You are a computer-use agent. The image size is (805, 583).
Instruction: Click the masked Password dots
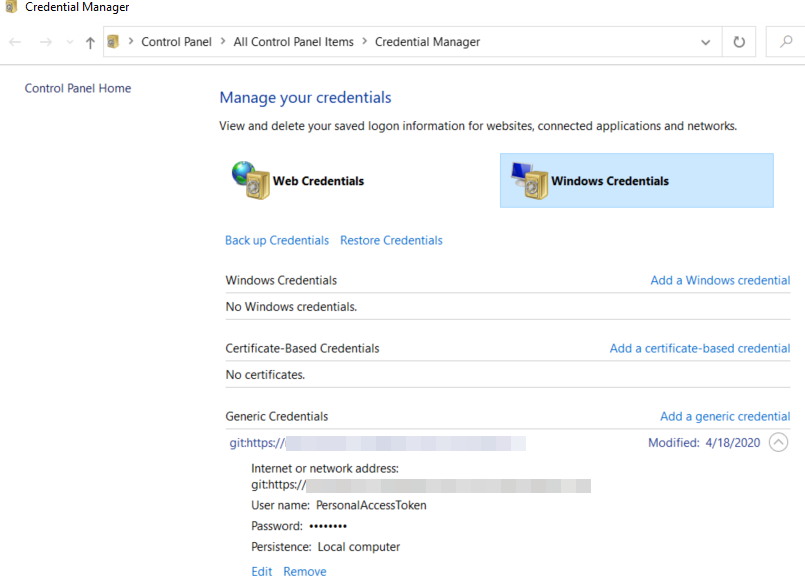tap(328, 526)
